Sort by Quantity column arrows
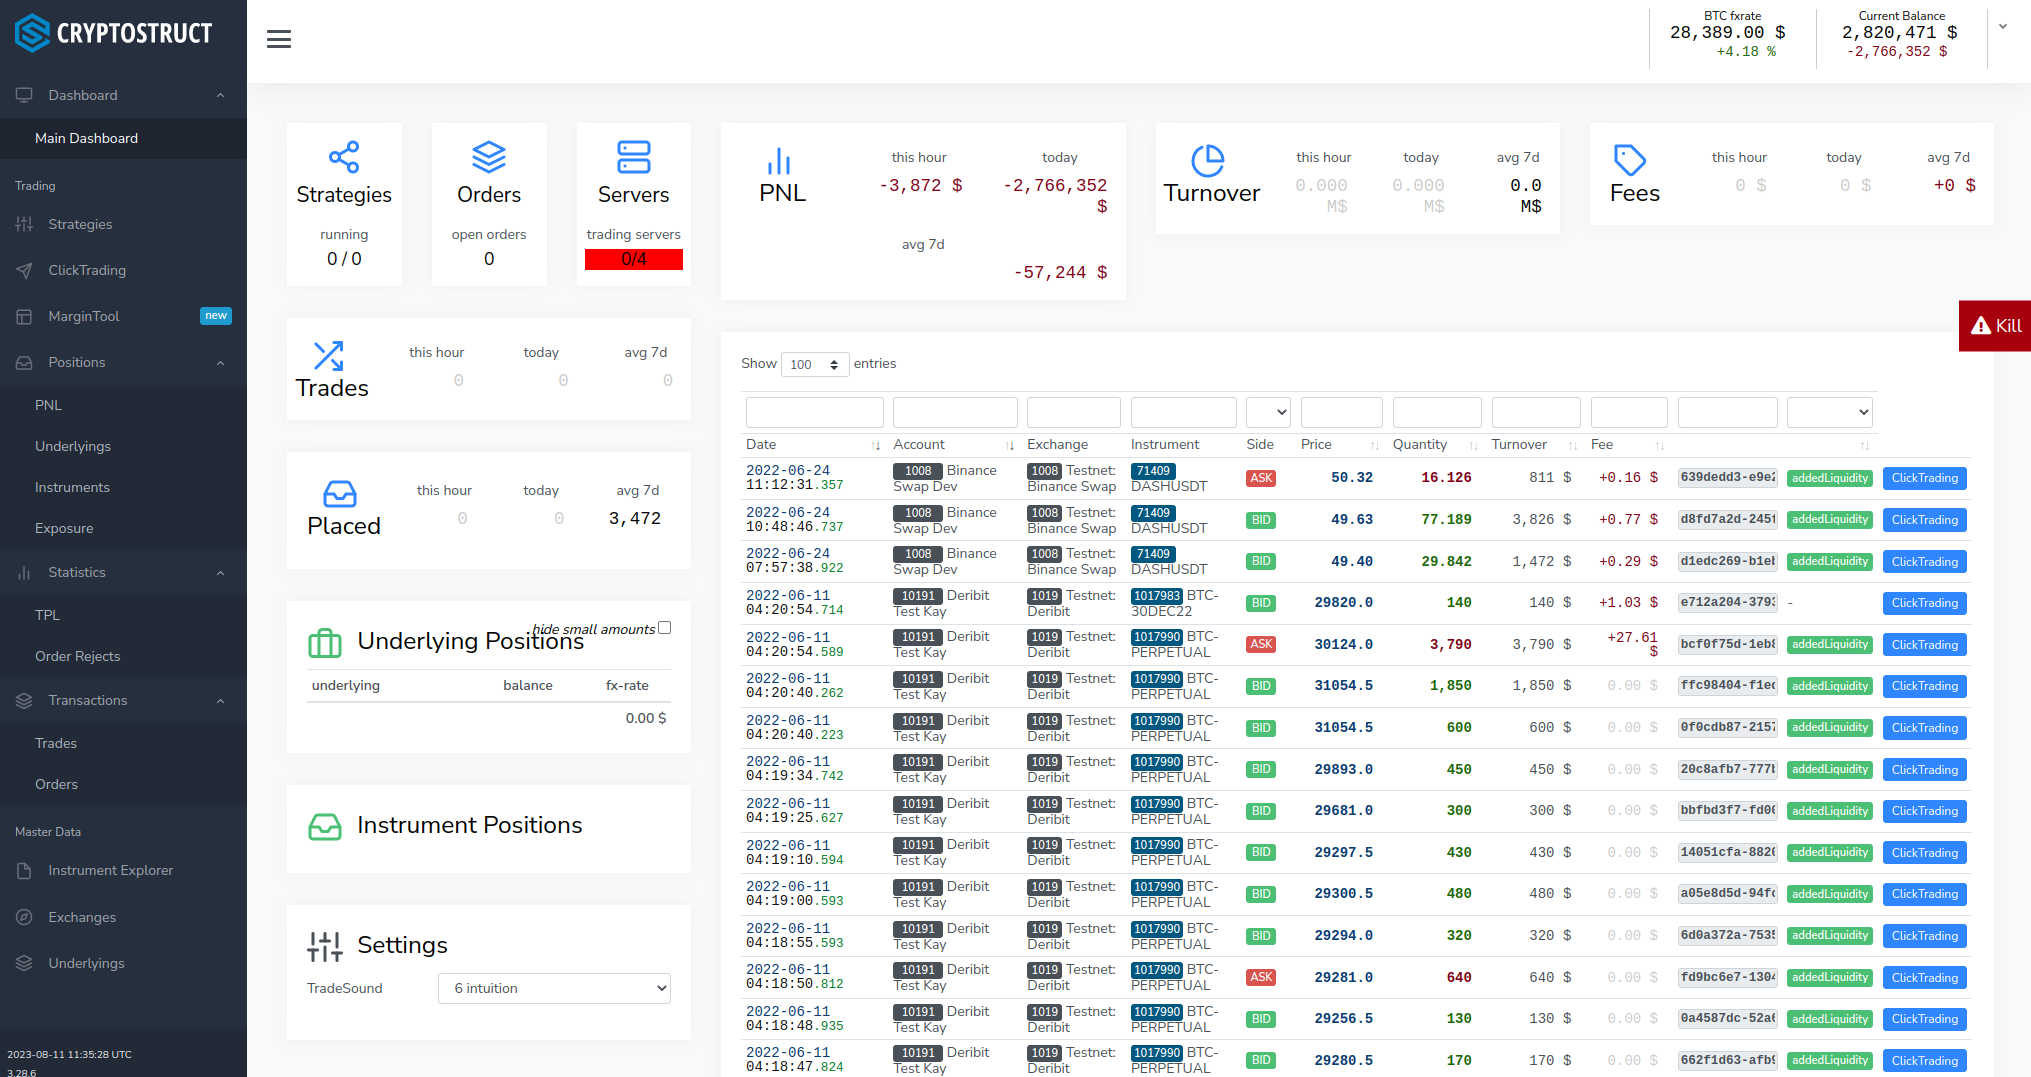This screenshot has height=1077, width=2031. [x=1473, y=445]
